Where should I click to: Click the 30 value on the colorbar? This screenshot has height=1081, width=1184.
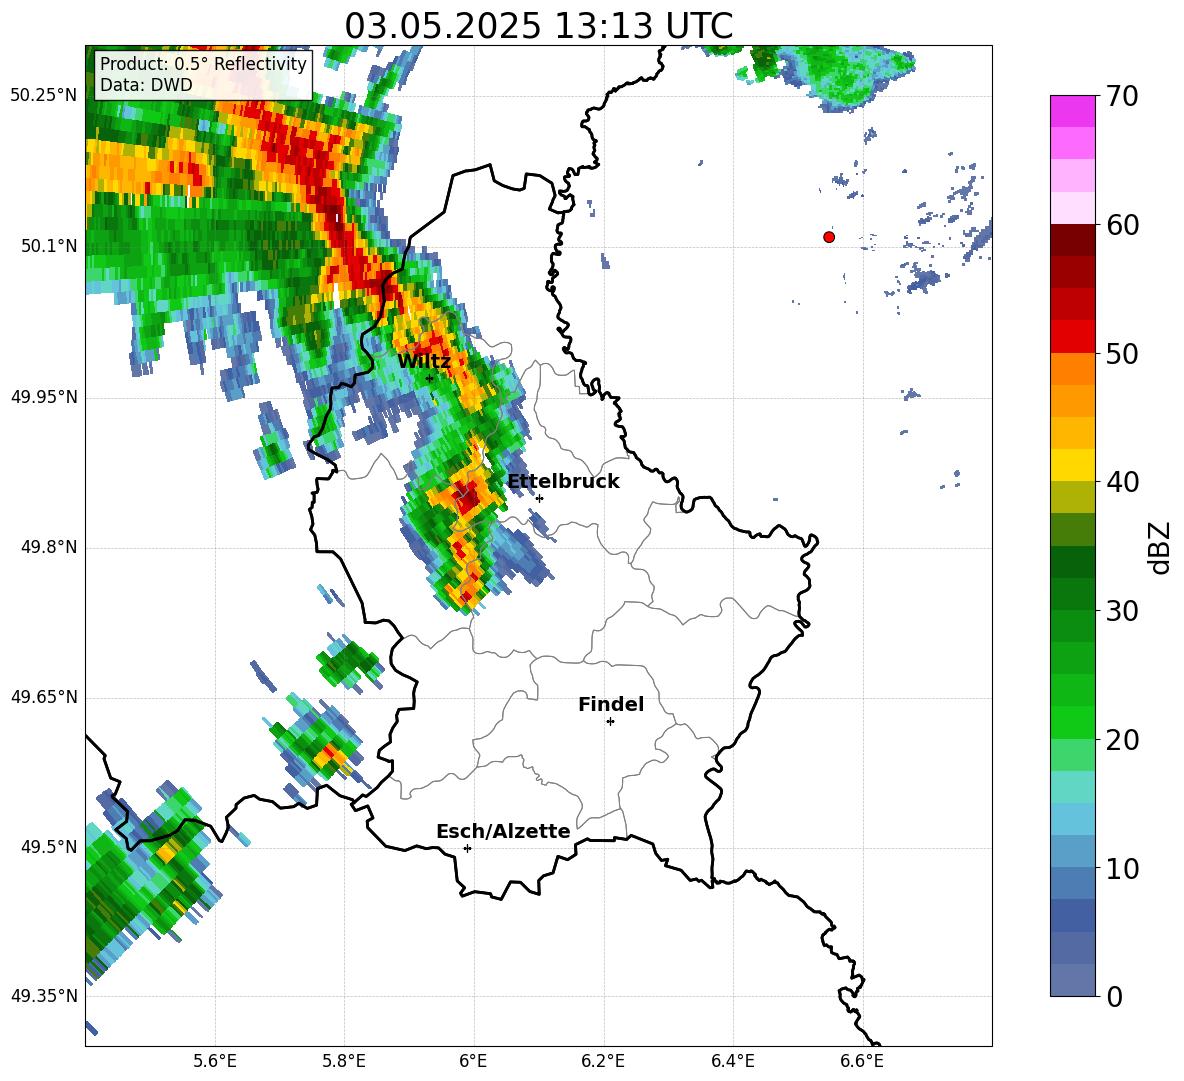pyautogui.click(x=1123, y=611)
